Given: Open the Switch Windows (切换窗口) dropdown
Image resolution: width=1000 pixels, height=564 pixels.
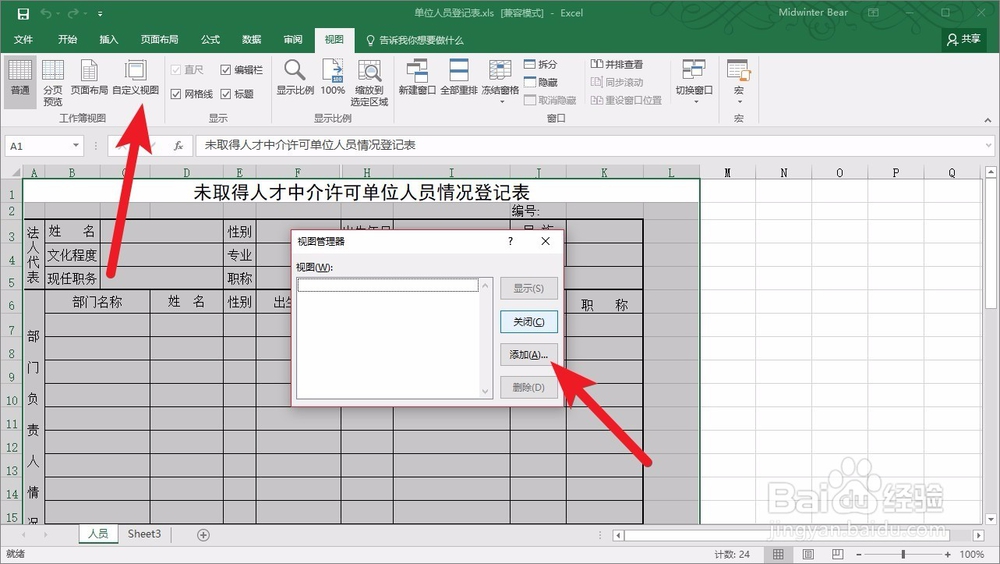Looking at the screenshot, I should pyautogui.click(x=694, y=83).
